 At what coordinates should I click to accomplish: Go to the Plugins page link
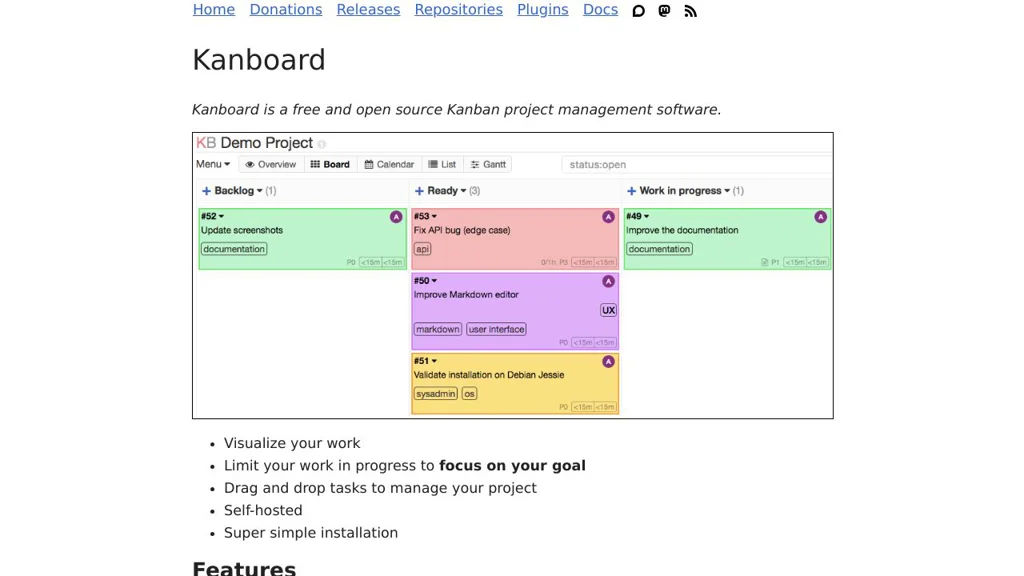point(542,10)
